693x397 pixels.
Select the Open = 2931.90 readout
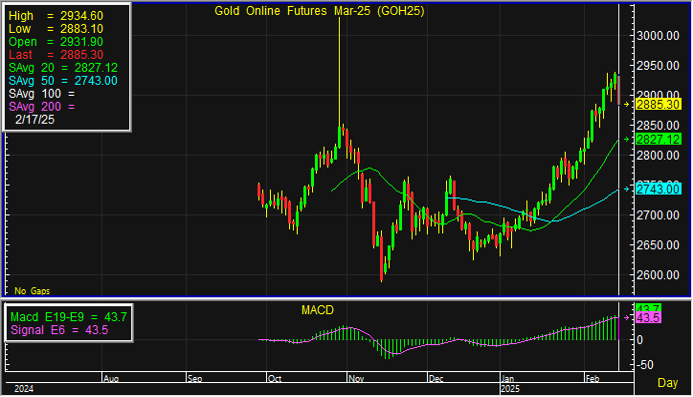pyautogui.click(x=56, y=42)
